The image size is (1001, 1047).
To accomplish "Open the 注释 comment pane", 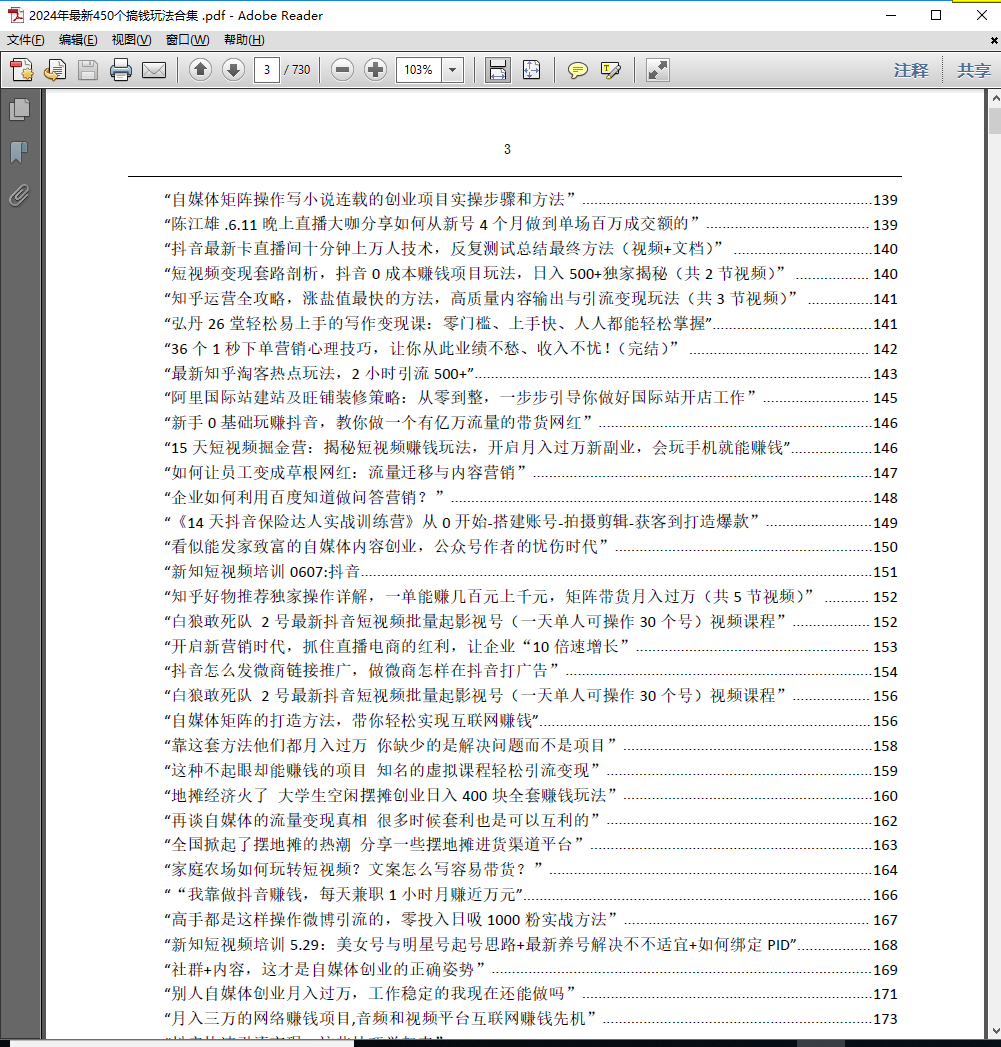I will [910, 70].
